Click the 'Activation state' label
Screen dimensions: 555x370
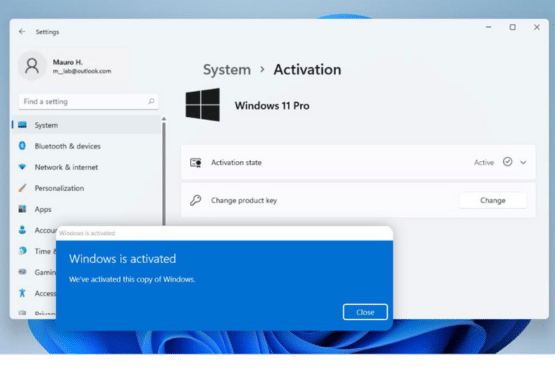click(x=236, y=163)
